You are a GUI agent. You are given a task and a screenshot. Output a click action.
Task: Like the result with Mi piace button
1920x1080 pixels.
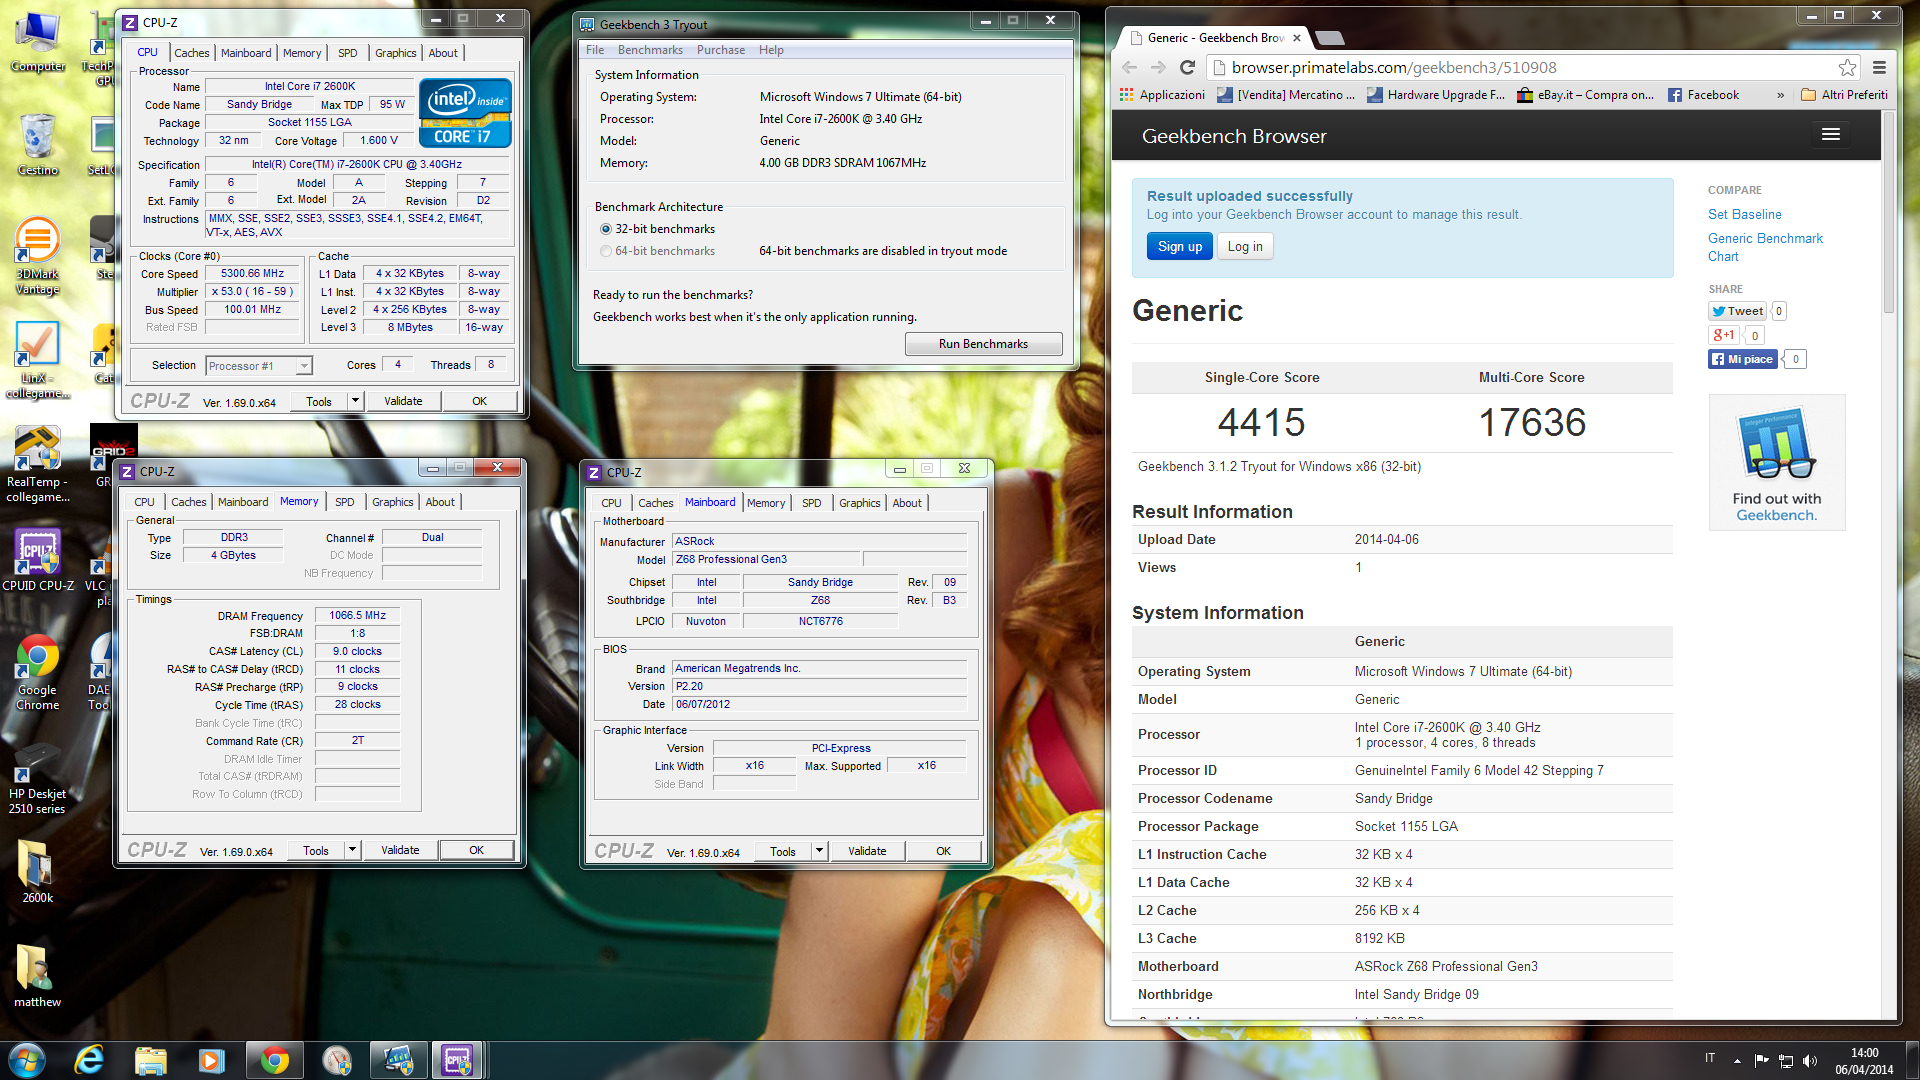(x=1743, y=359)
